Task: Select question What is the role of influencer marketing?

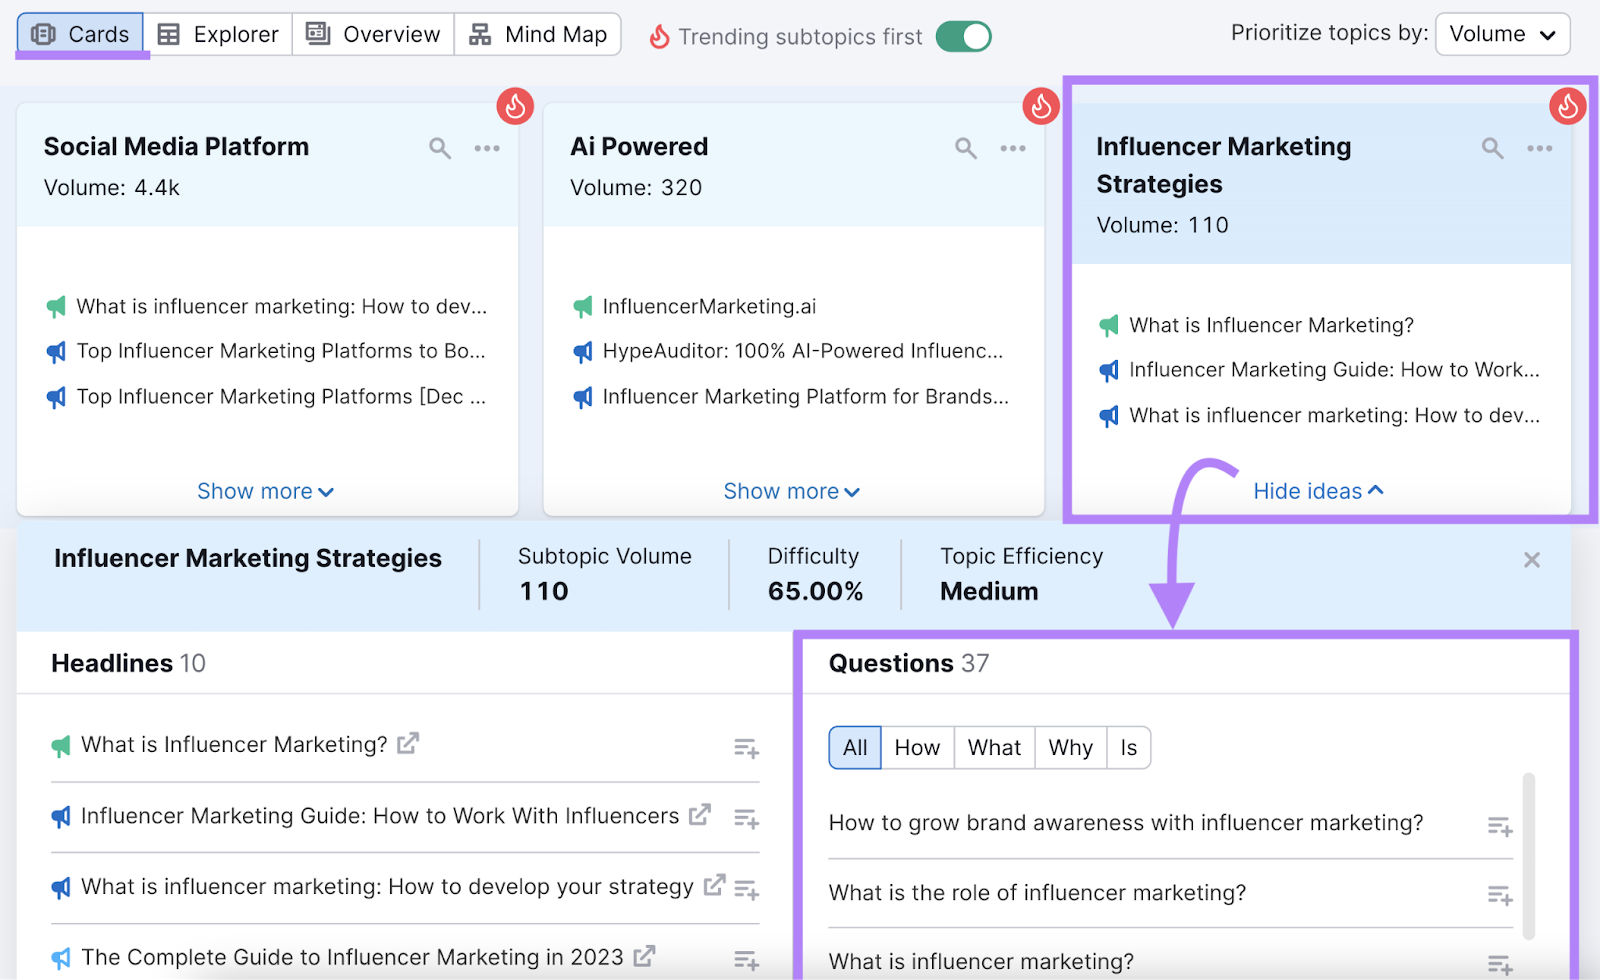Action: click(1037, 893)
